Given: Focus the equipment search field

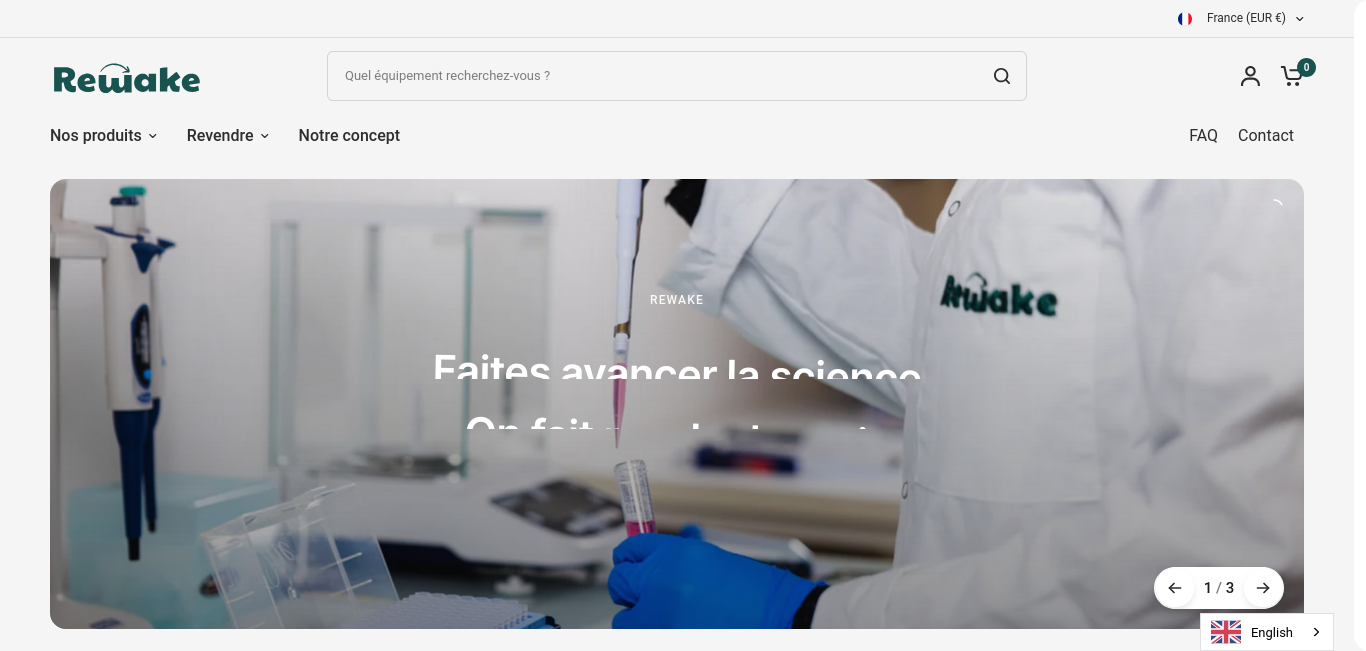Looking at the screenshot, I should [660, 76].
